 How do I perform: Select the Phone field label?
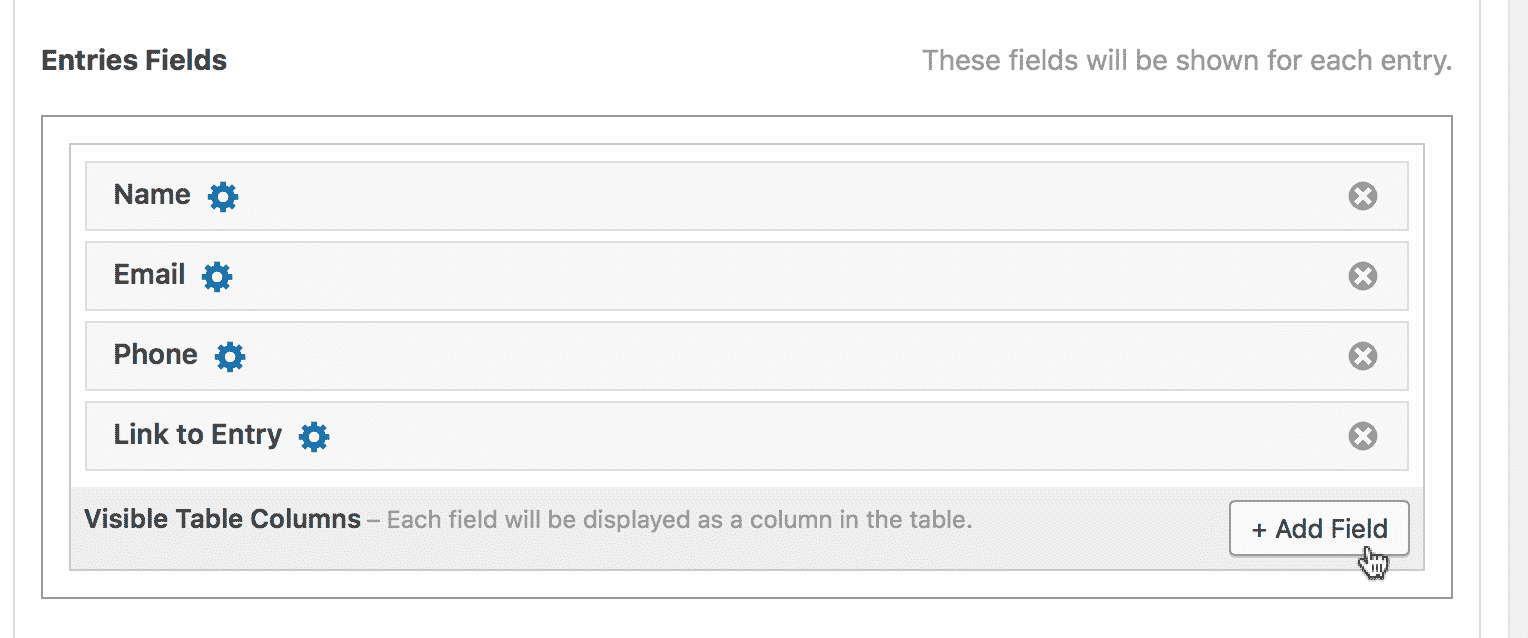155,354
